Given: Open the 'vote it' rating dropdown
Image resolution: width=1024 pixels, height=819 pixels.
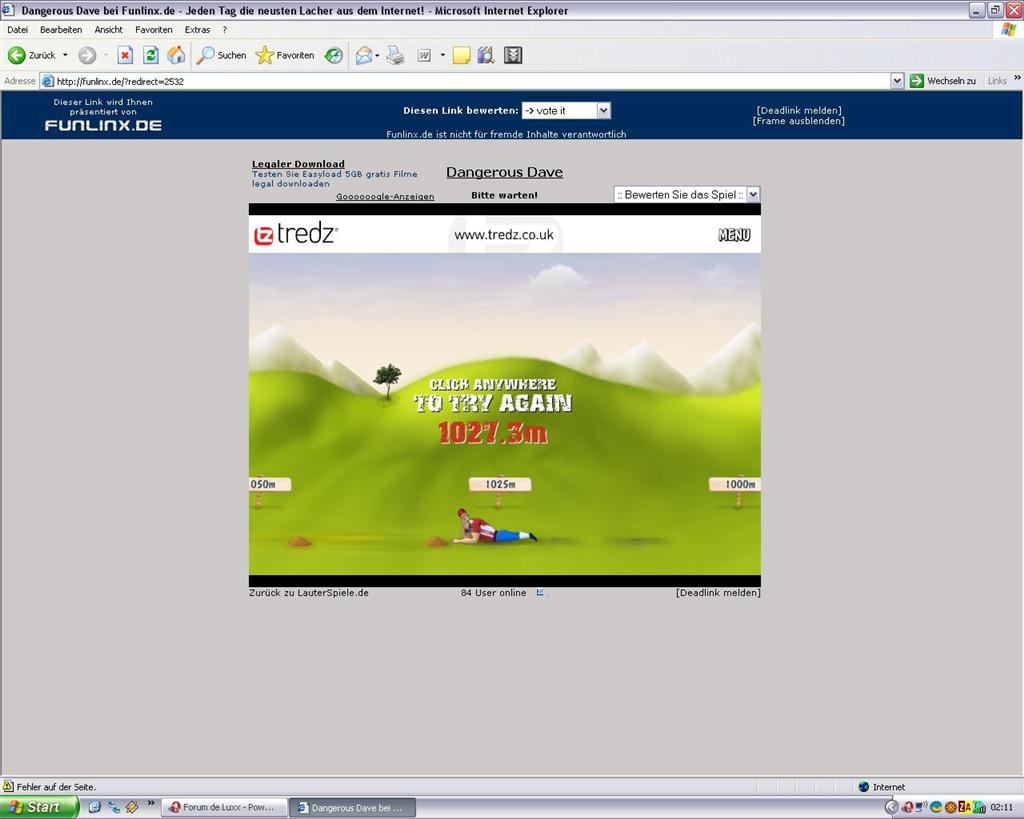Looking at the screenshot, I should [603, 110].
